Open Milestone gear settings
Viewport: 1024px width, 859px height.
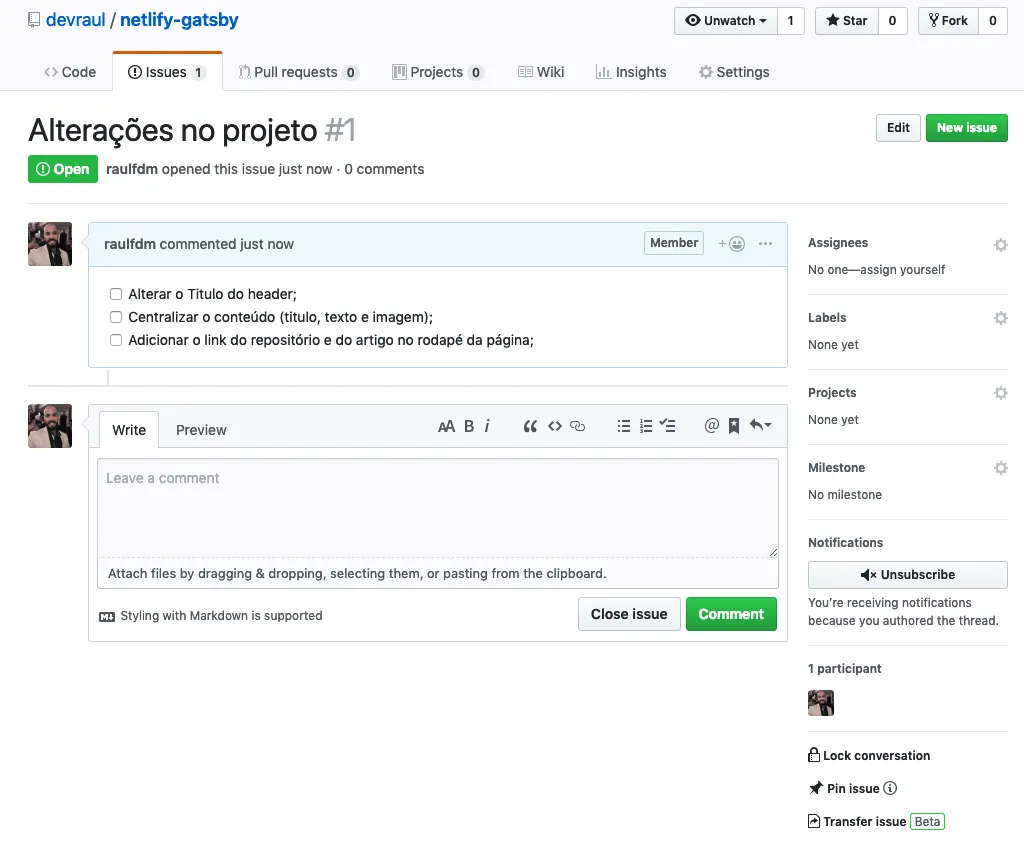click(x=1000, y=468)
